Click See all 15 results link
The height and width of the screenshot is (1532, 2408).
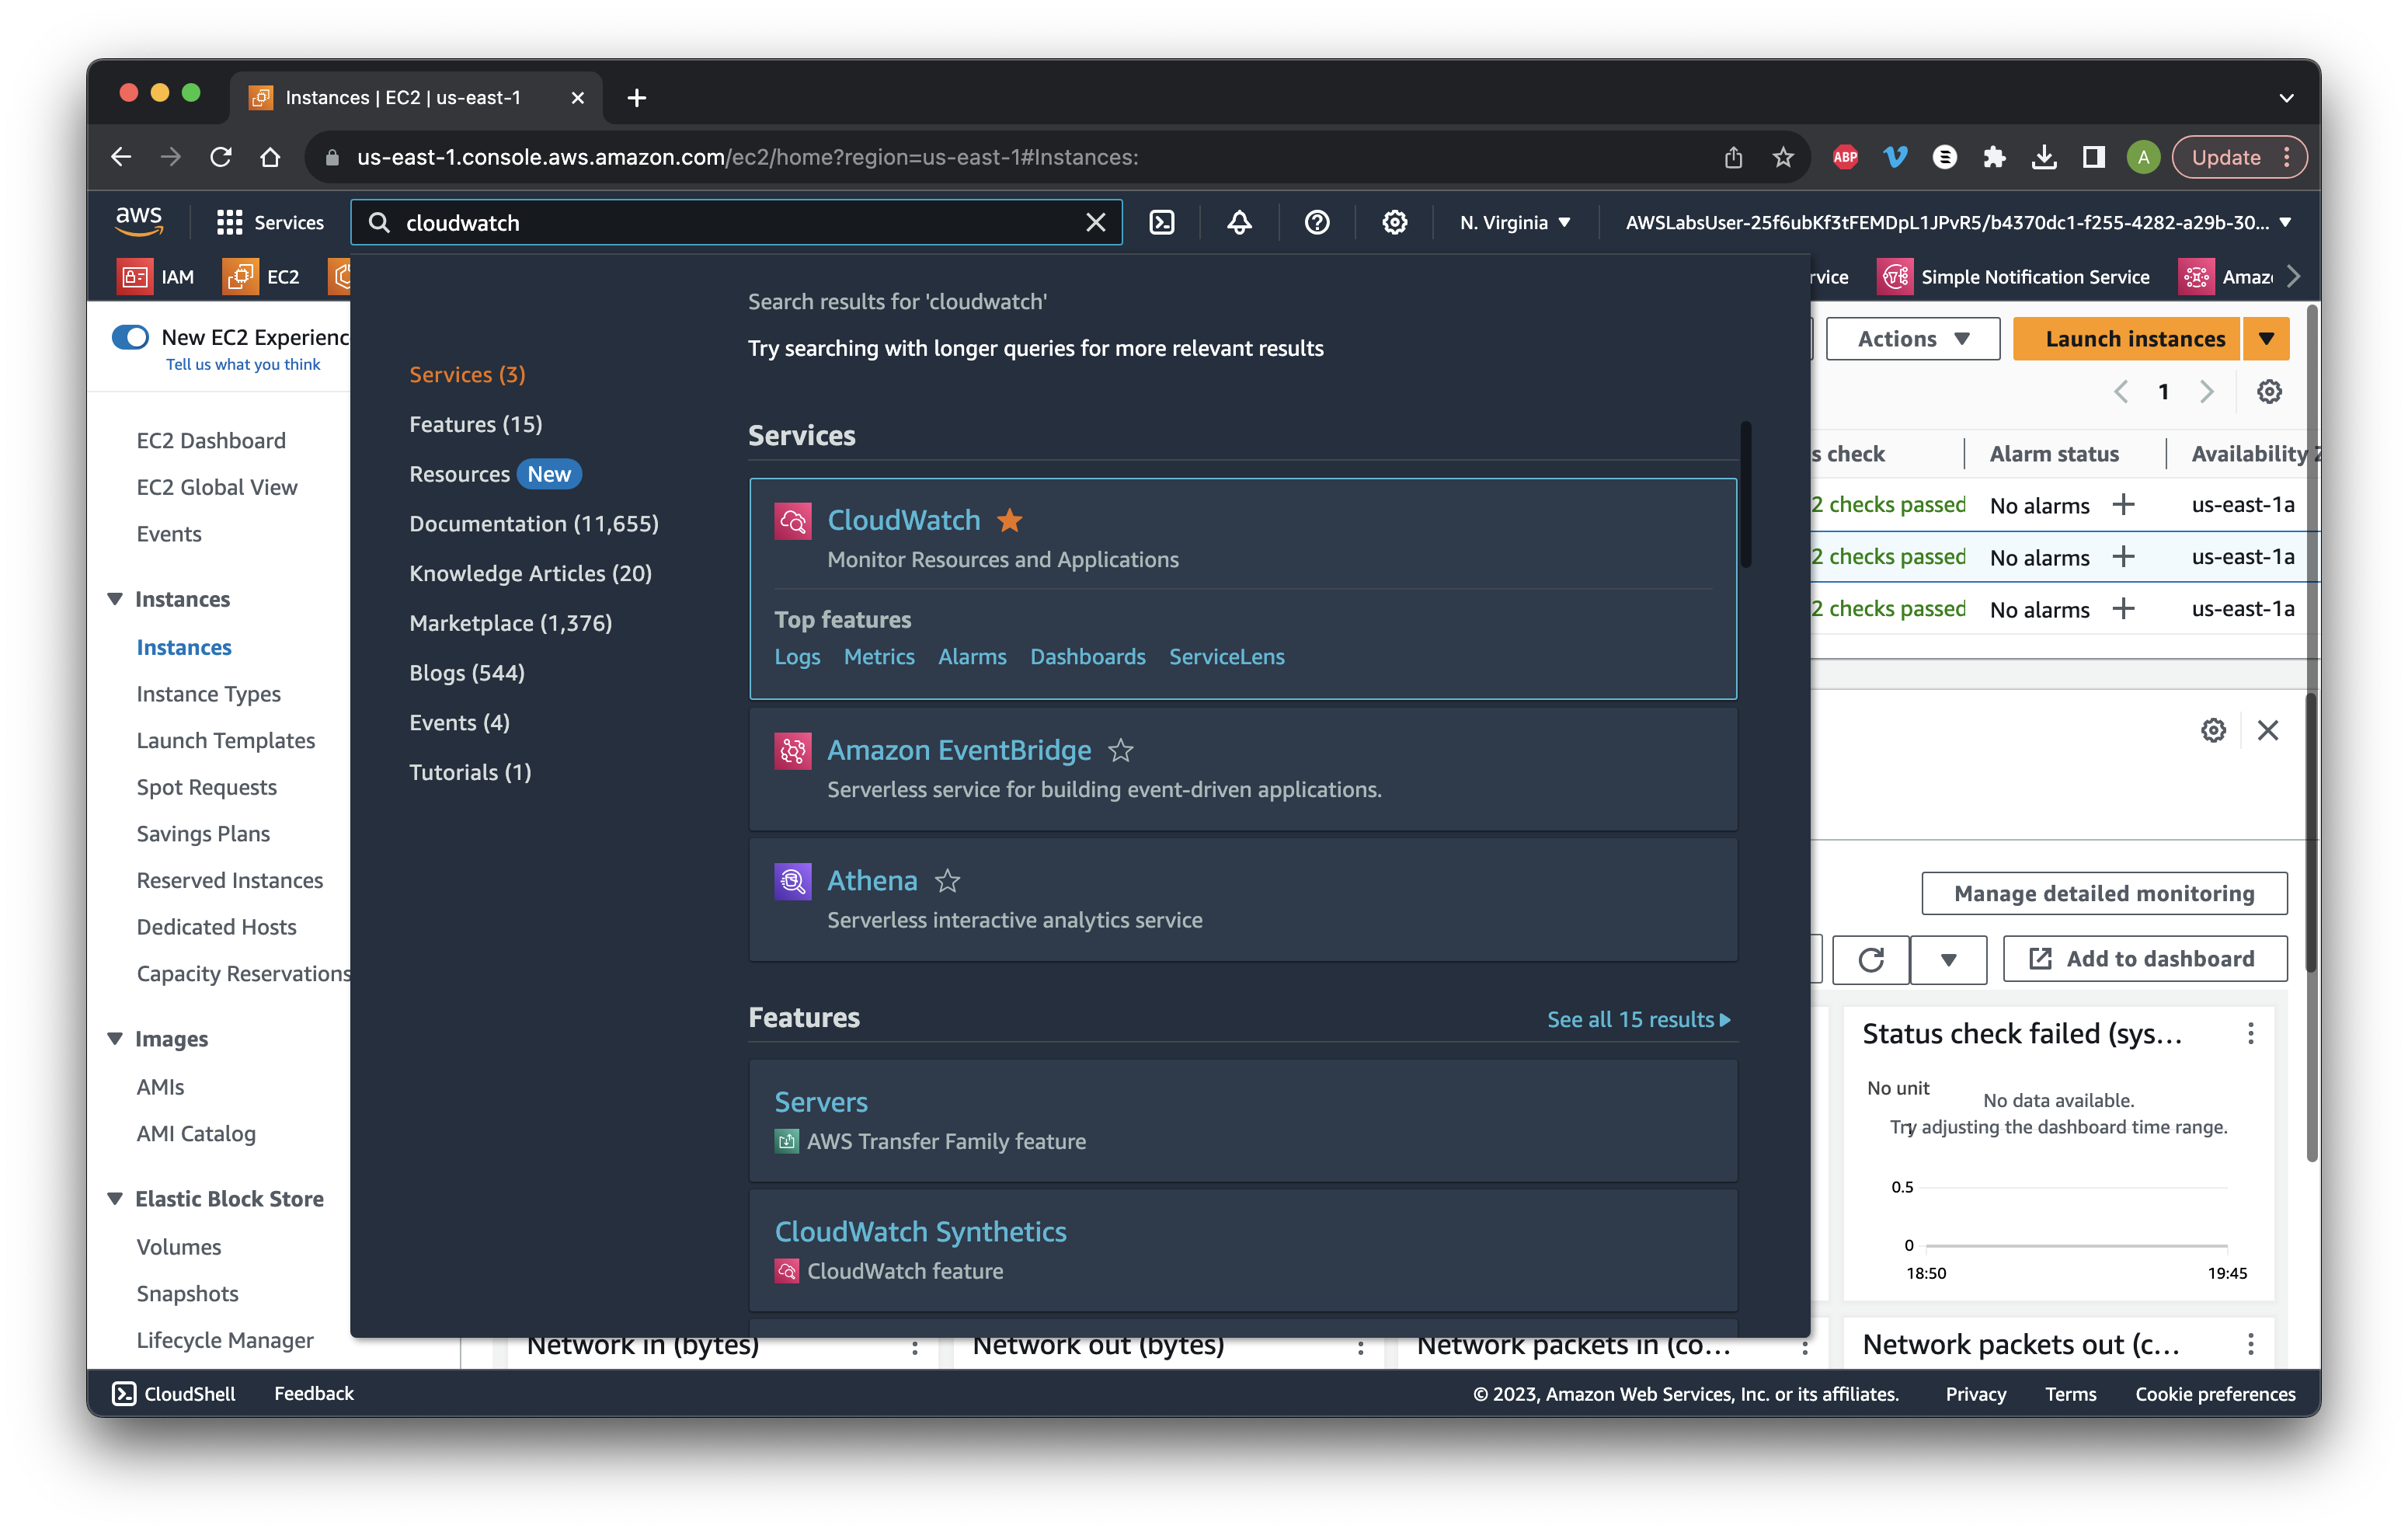point(1638,1019)
